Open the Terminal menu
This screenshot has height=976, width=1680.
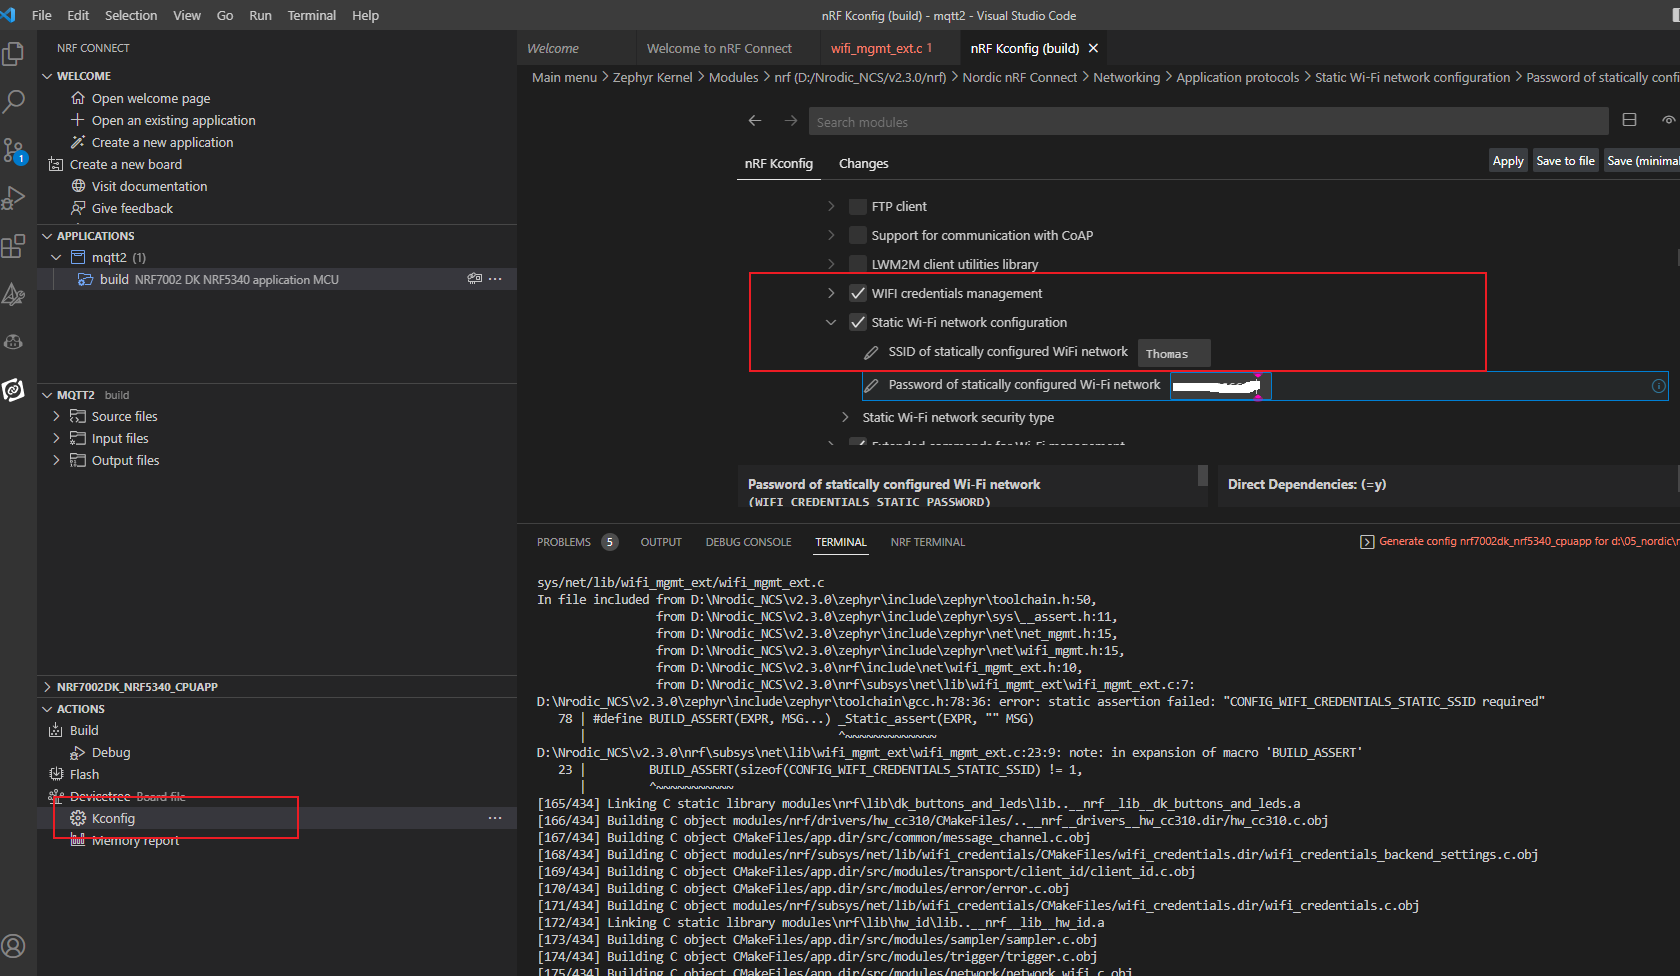312,15
